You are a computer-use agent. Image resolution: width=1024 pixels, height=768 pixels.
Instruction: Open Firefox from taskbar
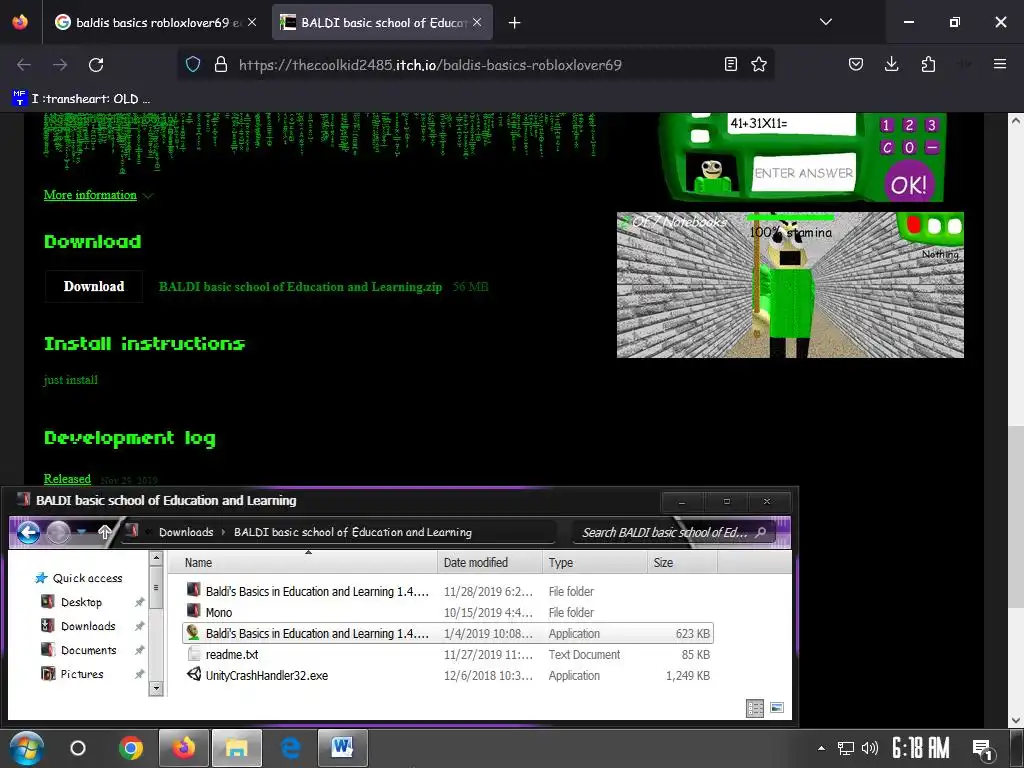pos(184,748)
